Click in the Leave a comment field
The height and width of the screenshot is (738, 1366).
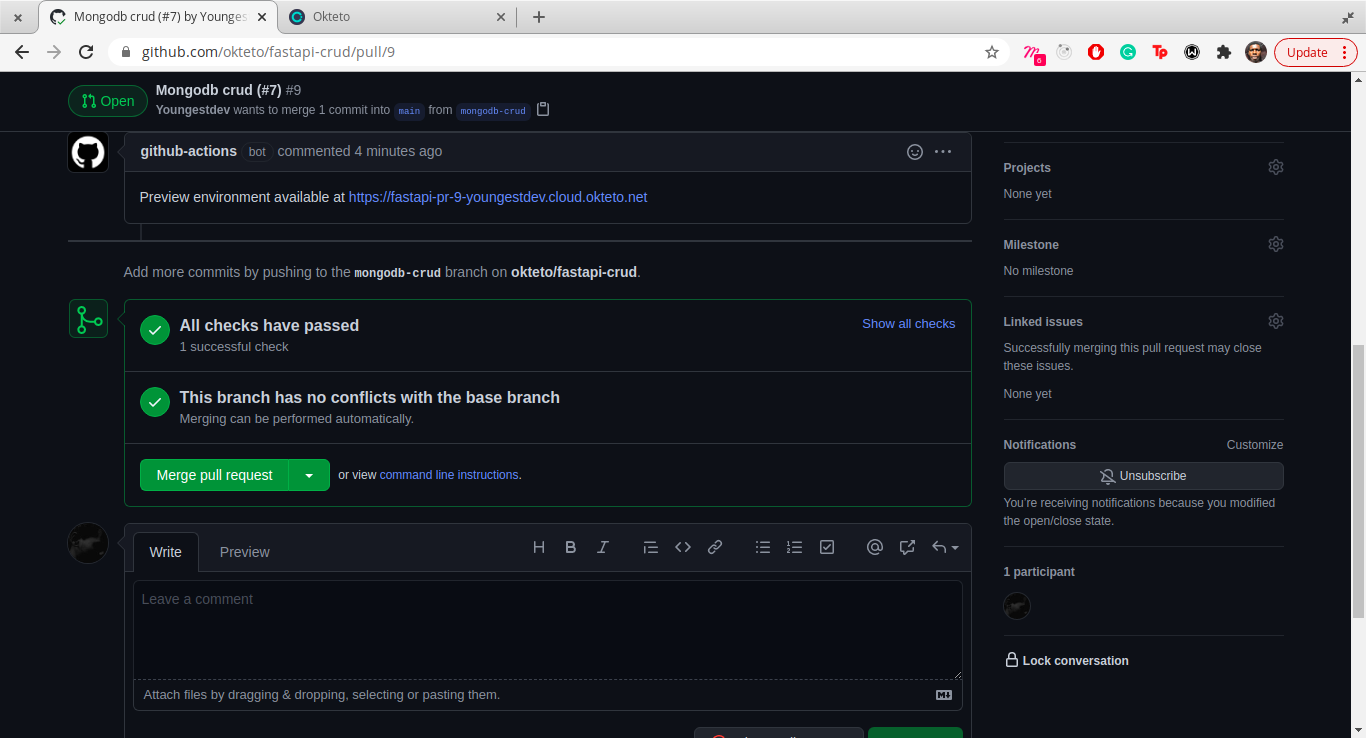tap(548, 630)
